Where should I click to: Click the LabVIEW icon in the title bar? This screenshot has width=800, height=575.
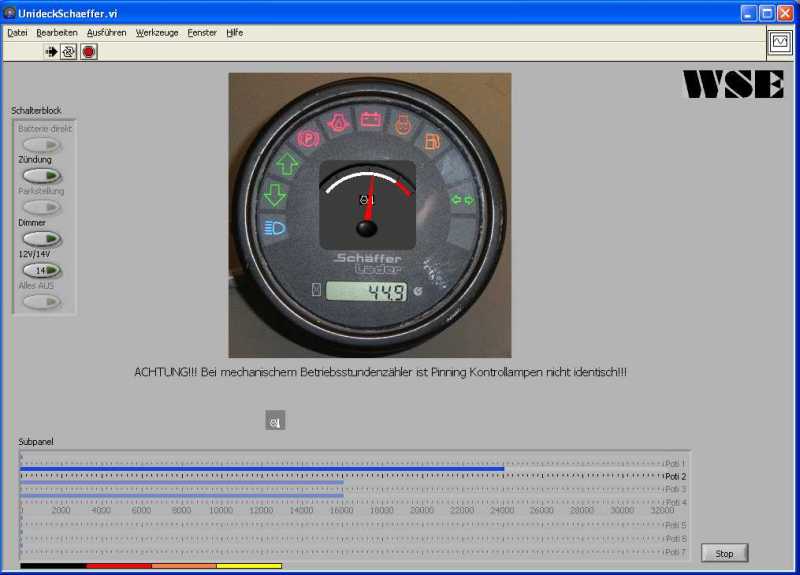[x=9, y=13]
